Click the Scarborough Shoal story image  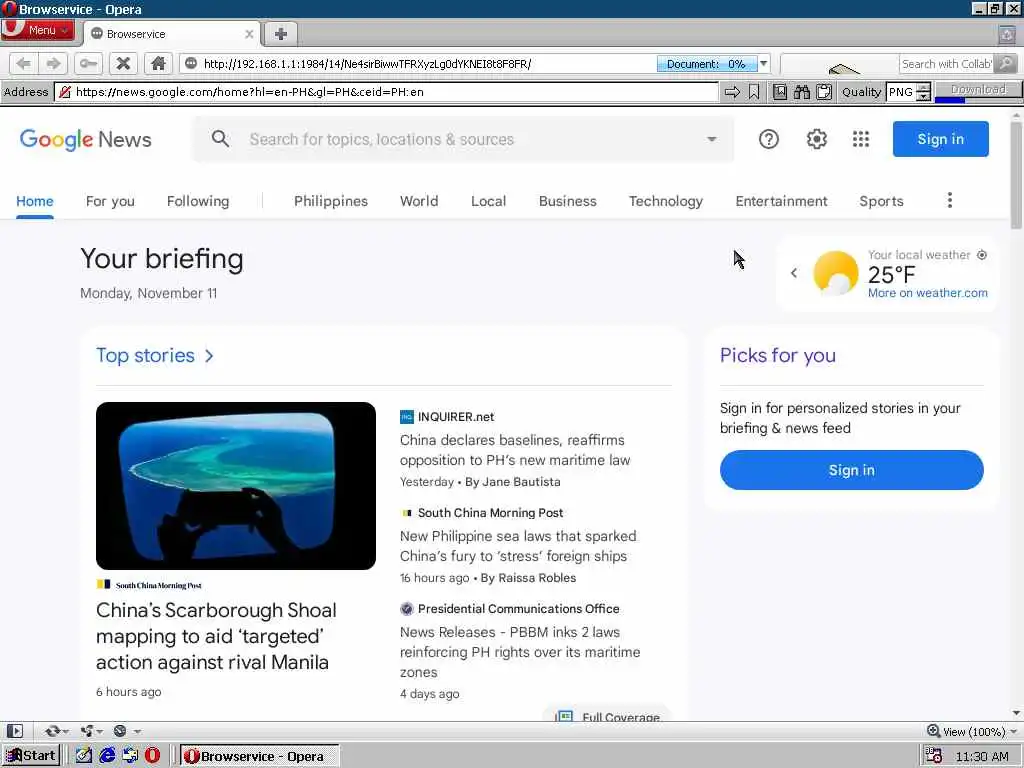tap(236, 486)
